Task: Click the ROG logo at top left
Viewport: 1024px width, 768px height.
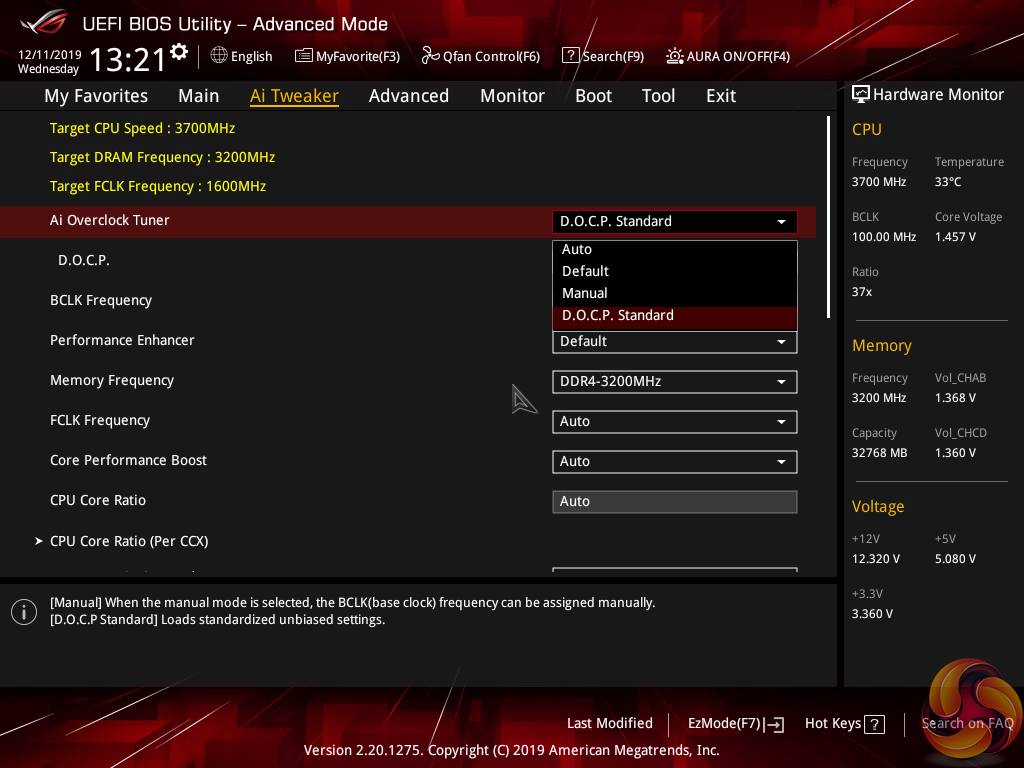Action: [44, 21]
